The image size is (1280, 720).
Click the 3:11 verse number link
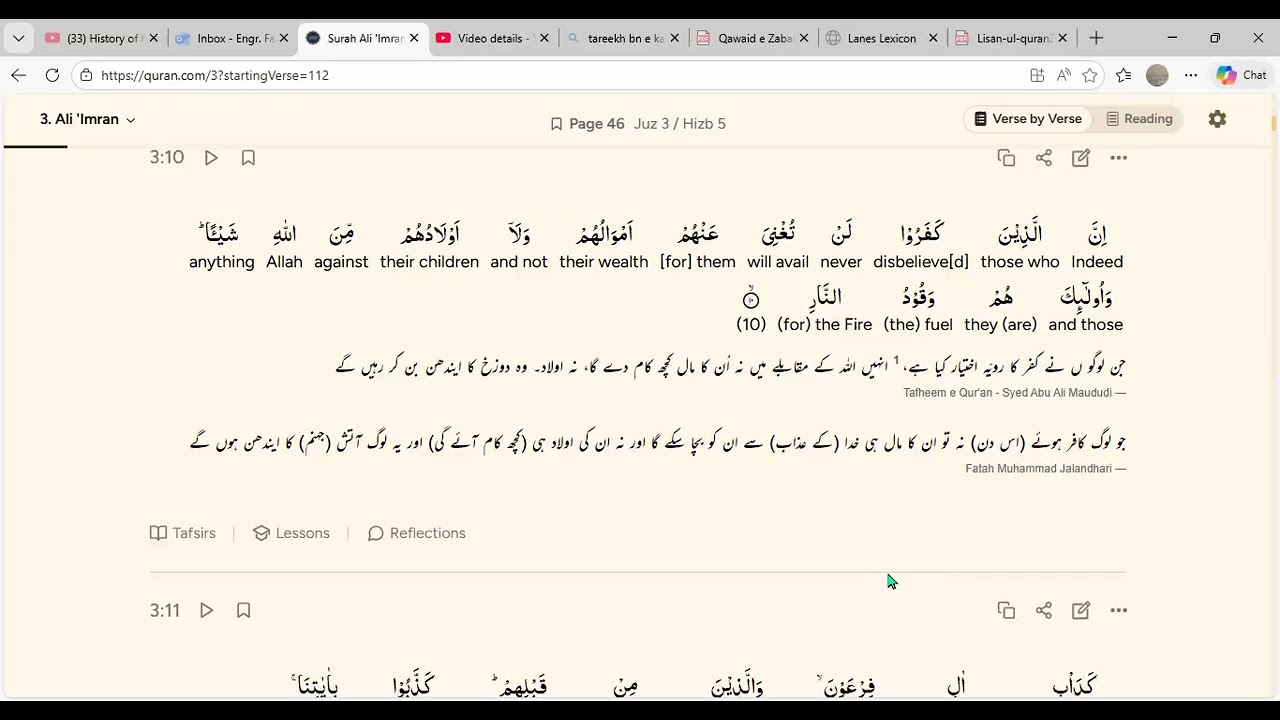165,610
